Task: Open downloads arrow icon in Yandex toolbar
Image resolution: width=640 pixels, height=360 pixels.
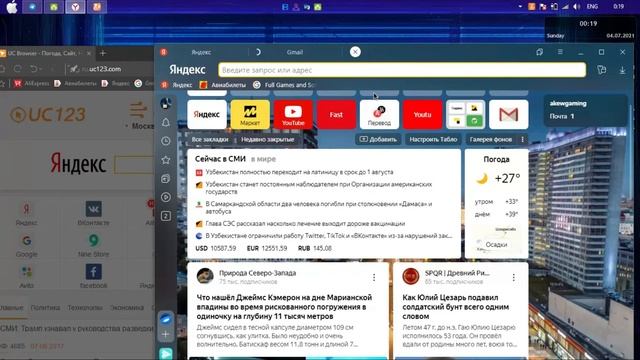Action: (622, 70)
